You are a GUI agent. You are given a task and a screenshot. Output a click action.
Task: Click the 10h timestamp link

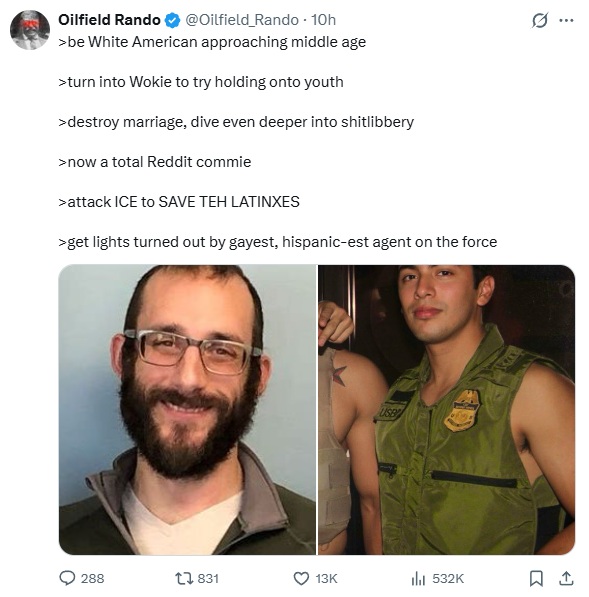pos(323,20)
